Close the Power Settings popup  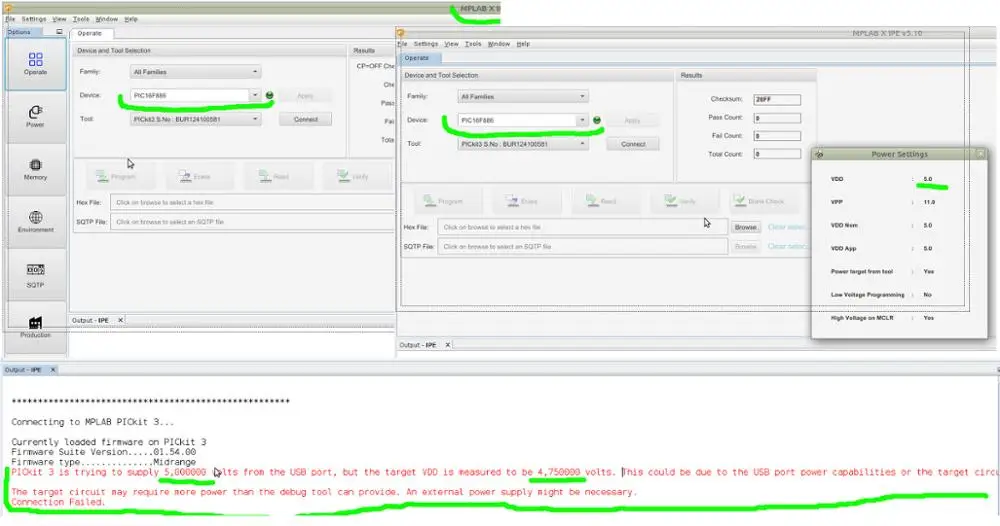click(x=981, y=154)
